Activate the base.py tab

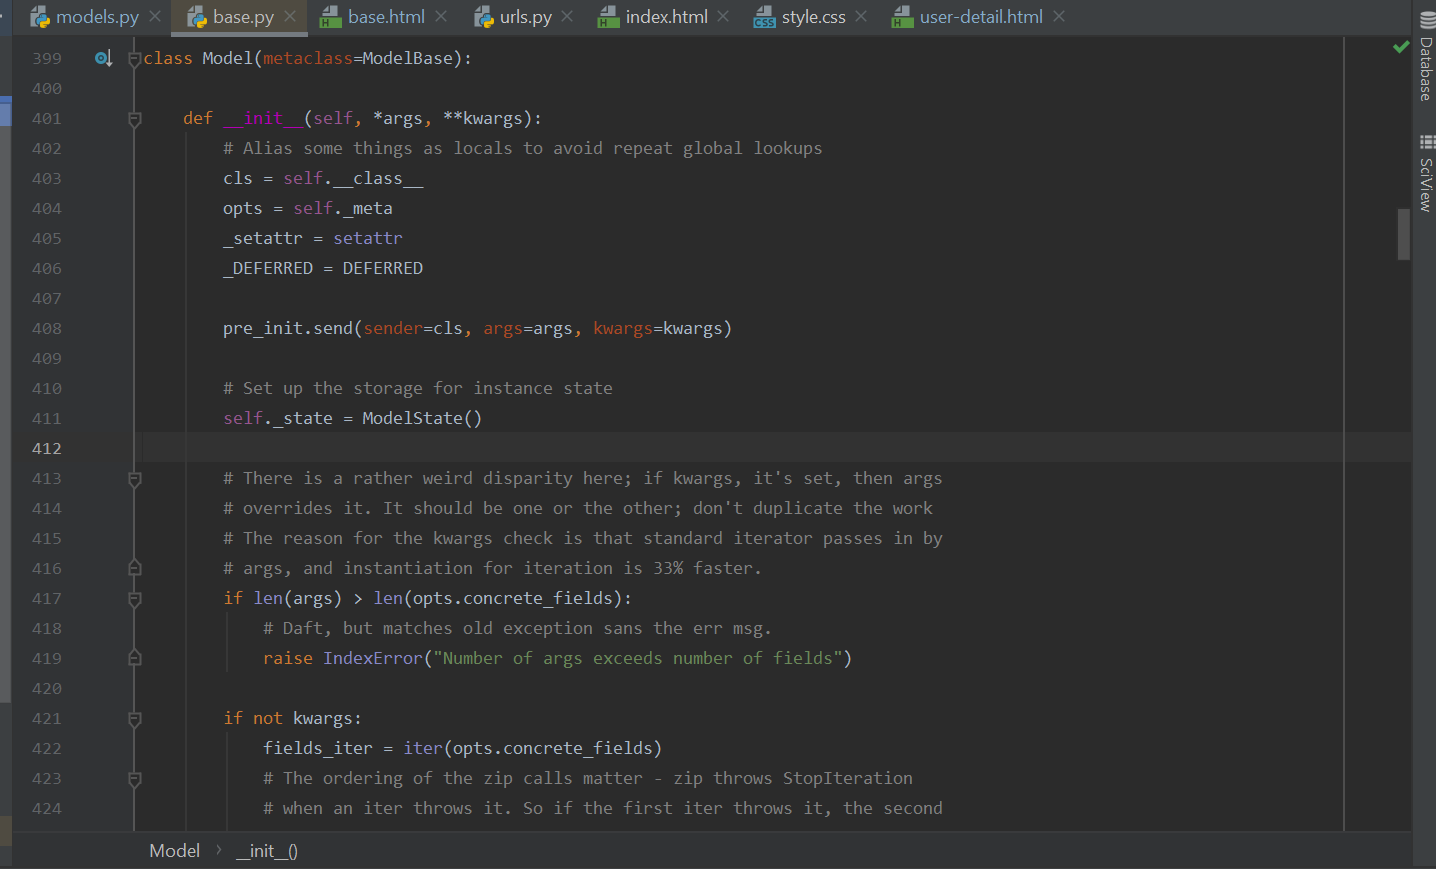pyautogui.click(x=243, y=17)
